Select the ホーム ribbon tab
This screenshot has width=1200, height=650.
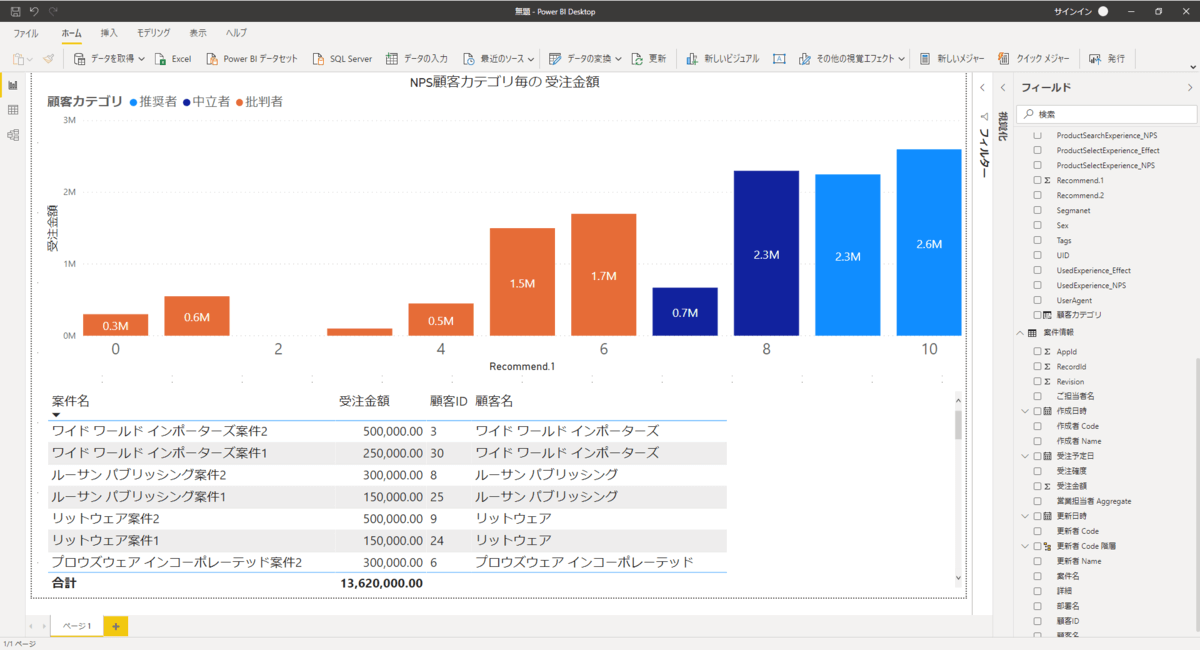72,33
